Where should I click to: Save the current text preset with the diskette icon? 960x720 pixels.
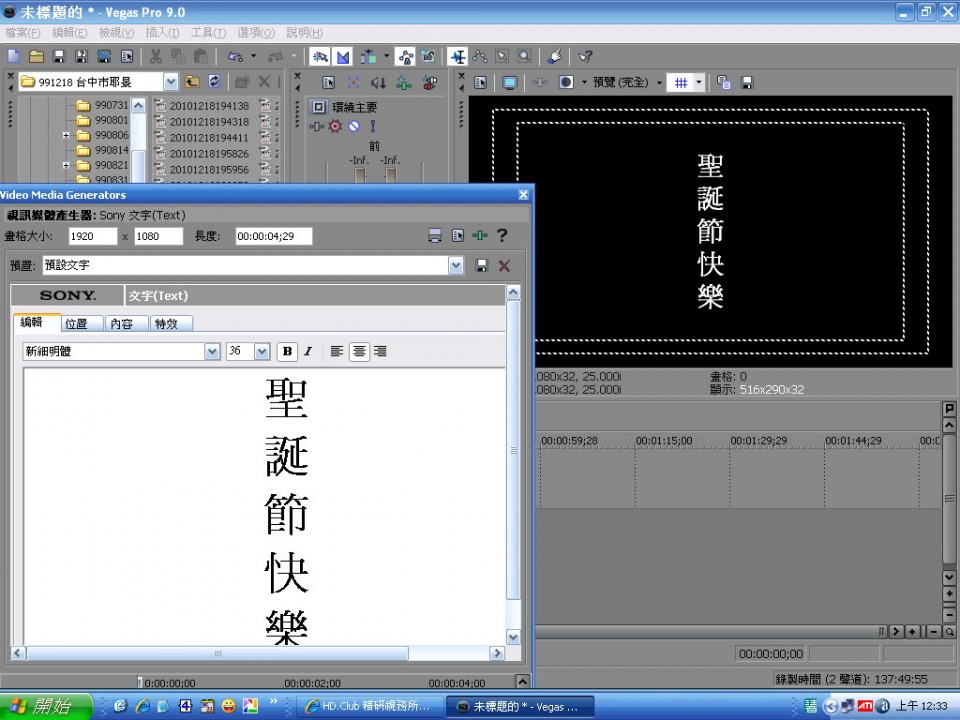tap(482, 265)
